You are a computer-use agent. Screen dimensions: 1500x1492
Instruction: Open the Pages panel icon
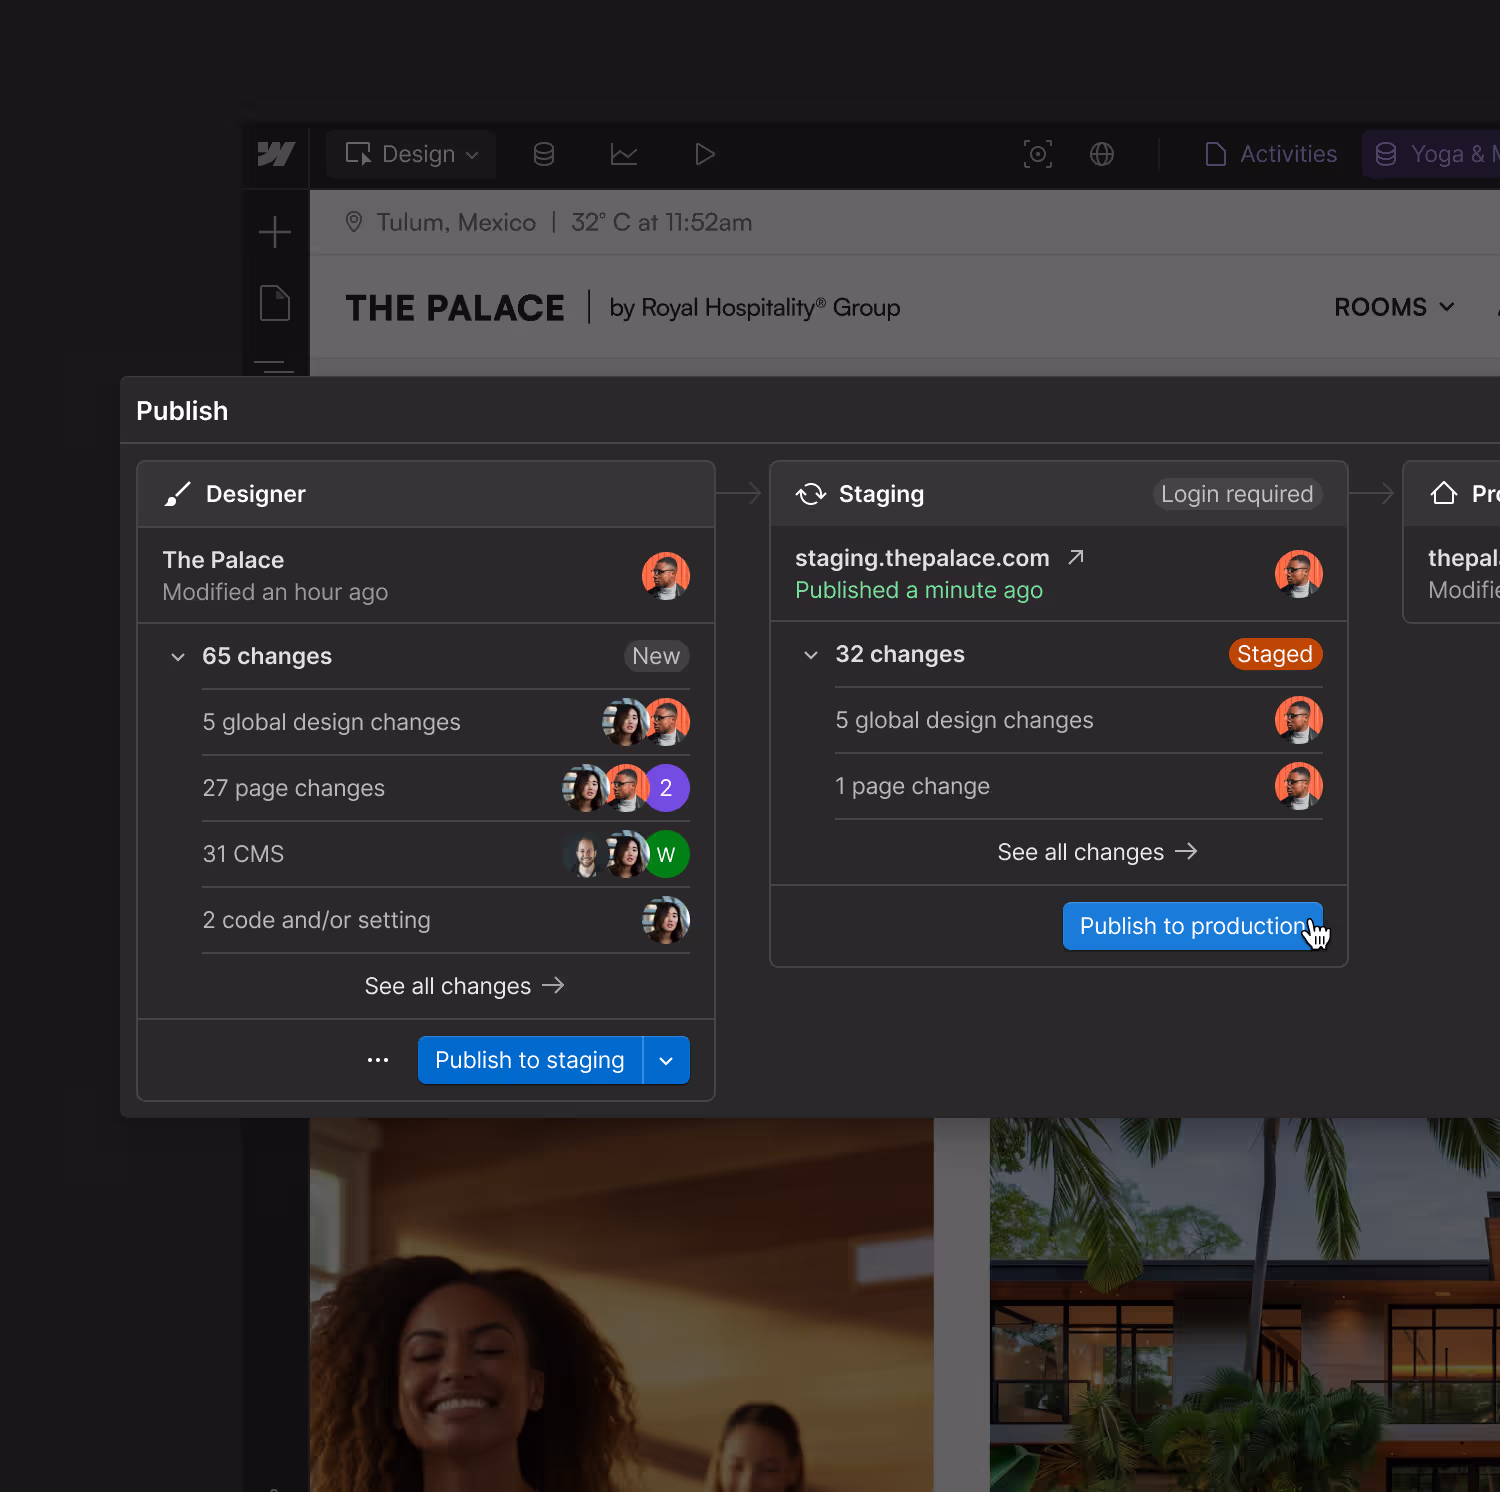coord(275,303)
